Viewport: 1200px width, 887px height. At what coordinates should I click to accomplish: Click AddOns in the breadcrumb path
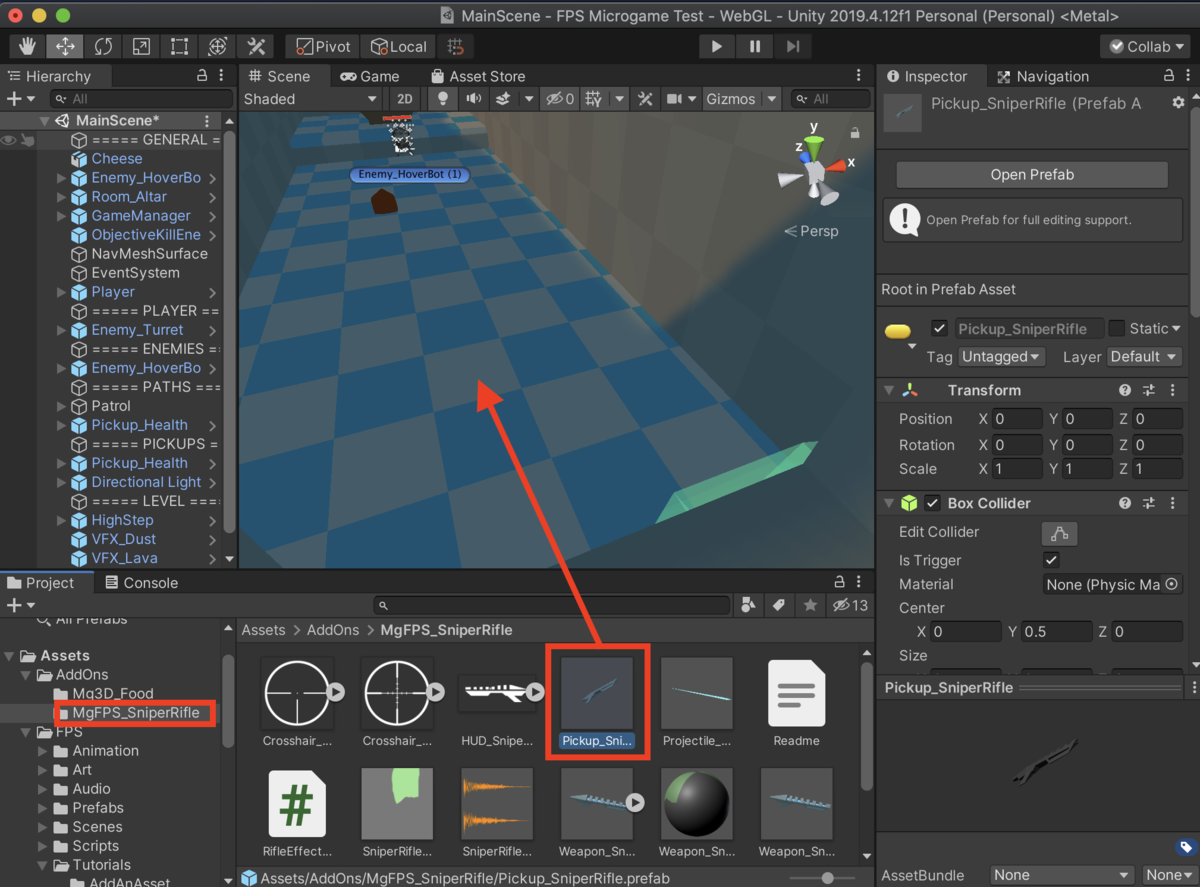pos(334,630)
